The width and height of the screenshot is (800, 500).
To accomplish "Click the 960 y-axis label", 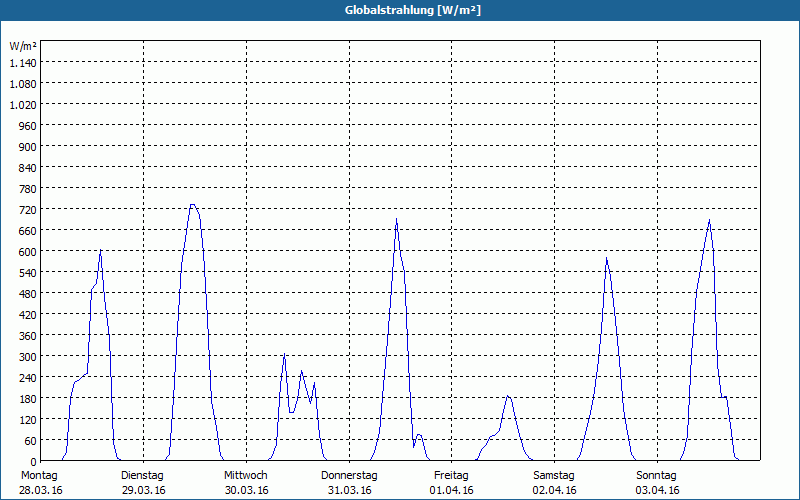I will pos(29,126).
